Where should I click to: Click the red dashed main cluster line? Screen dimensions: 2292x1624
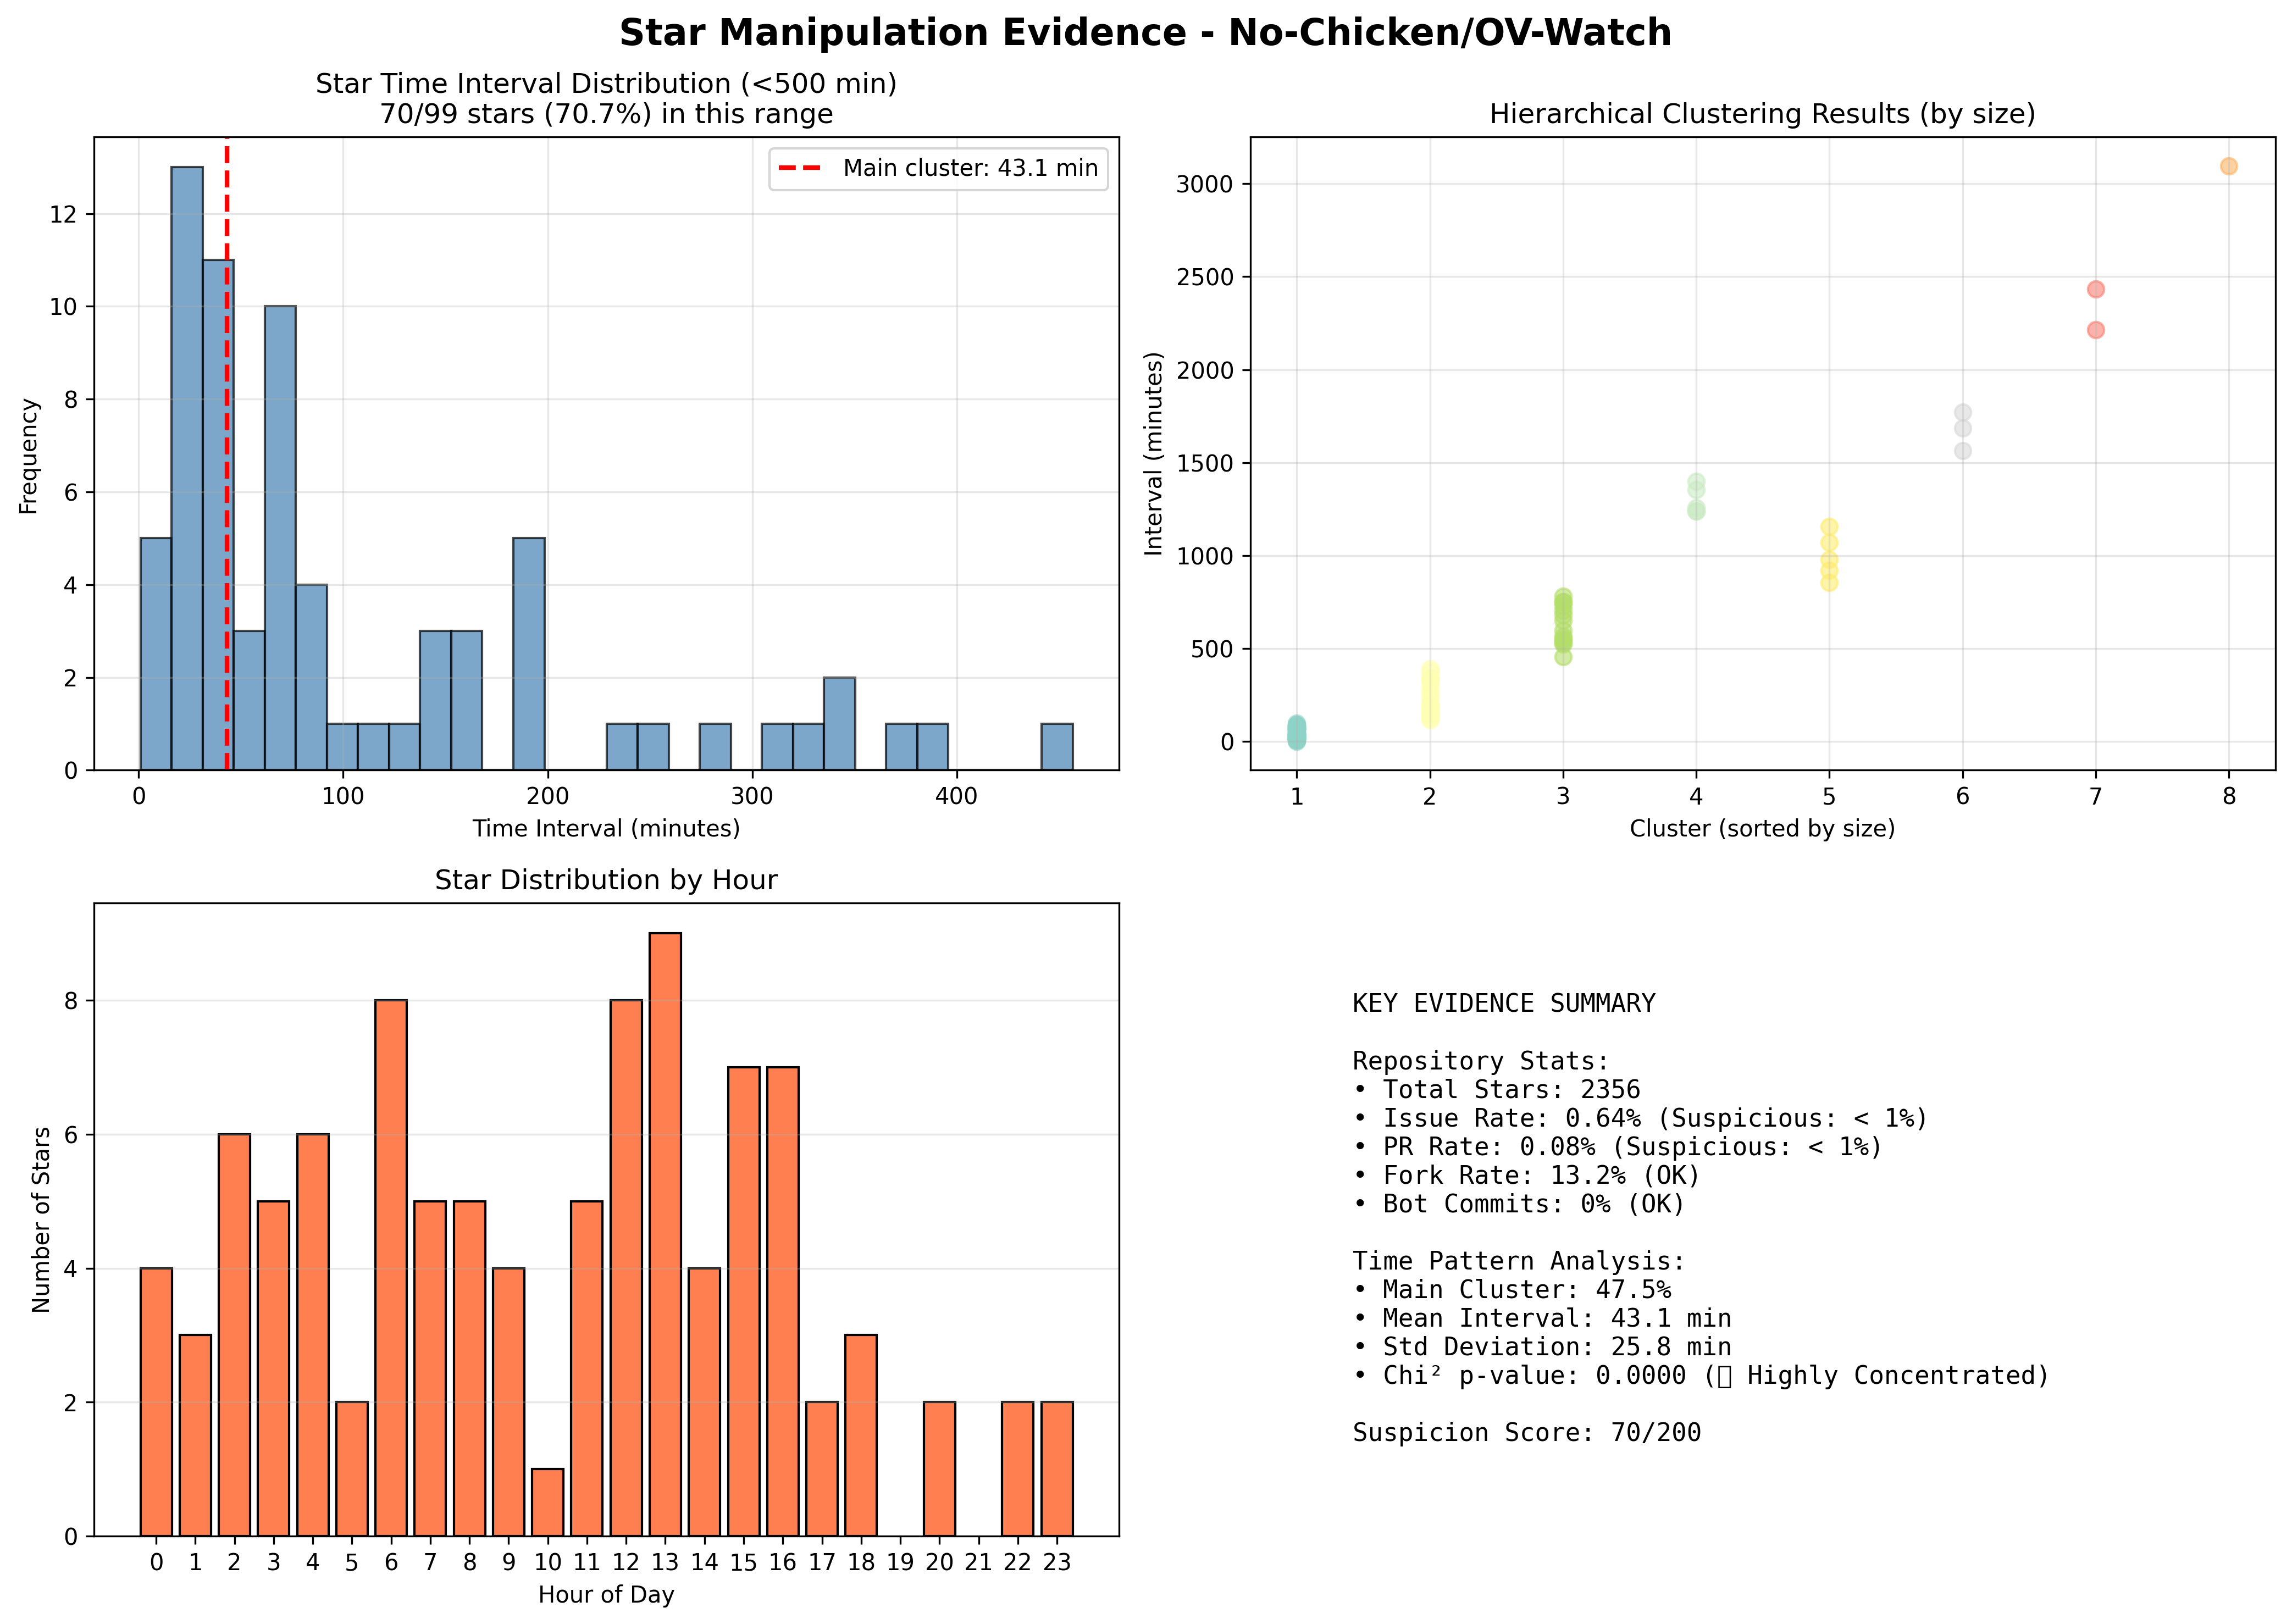[x=227, y=454]
